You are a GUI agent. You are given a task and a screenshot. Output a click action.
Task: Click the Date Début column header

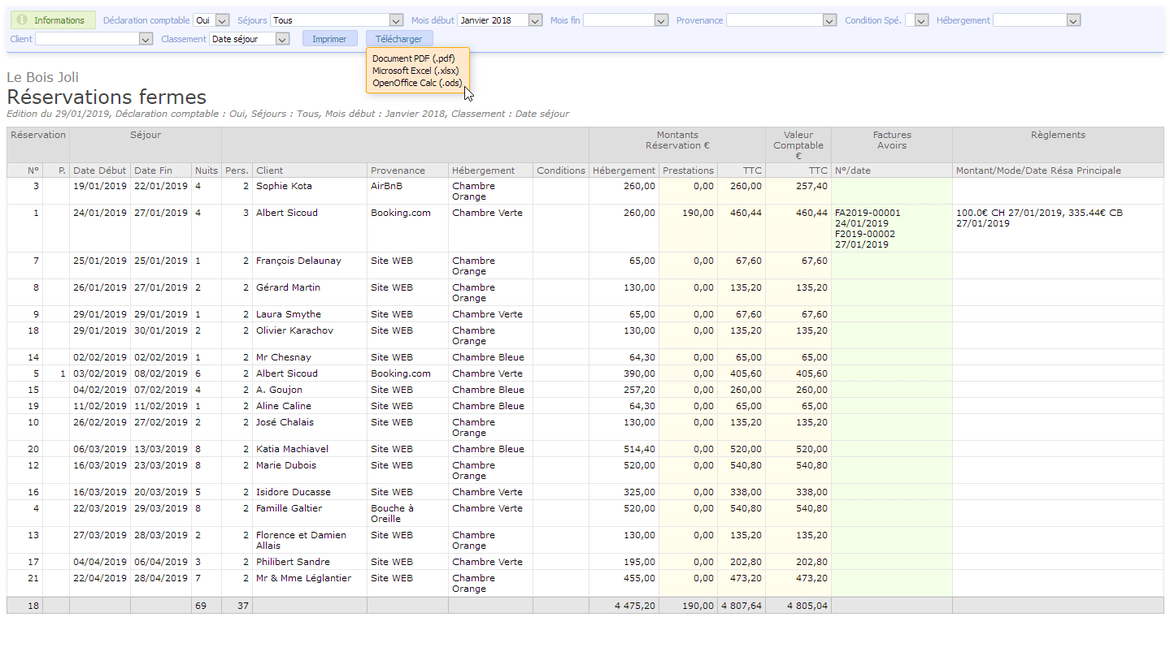pos(99,171)
